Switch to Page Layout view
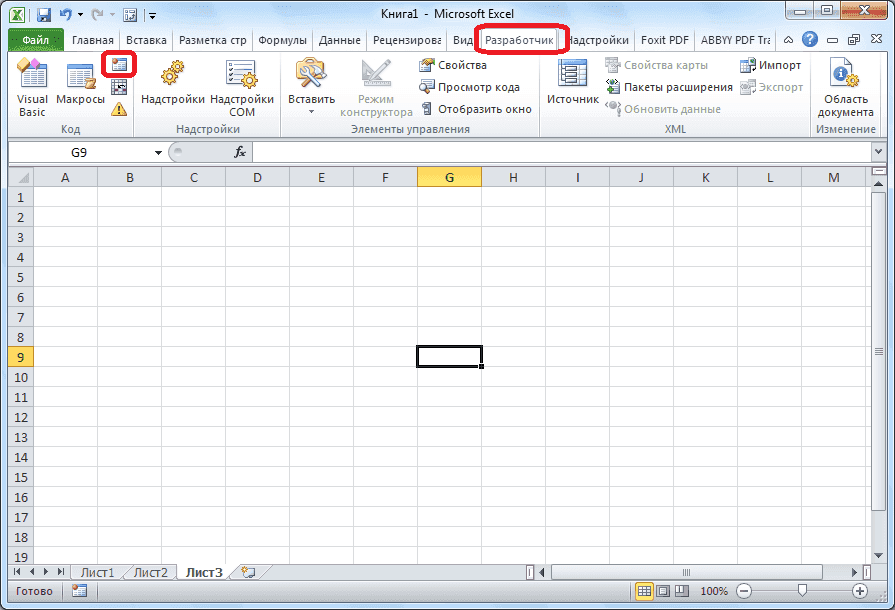 663,591
